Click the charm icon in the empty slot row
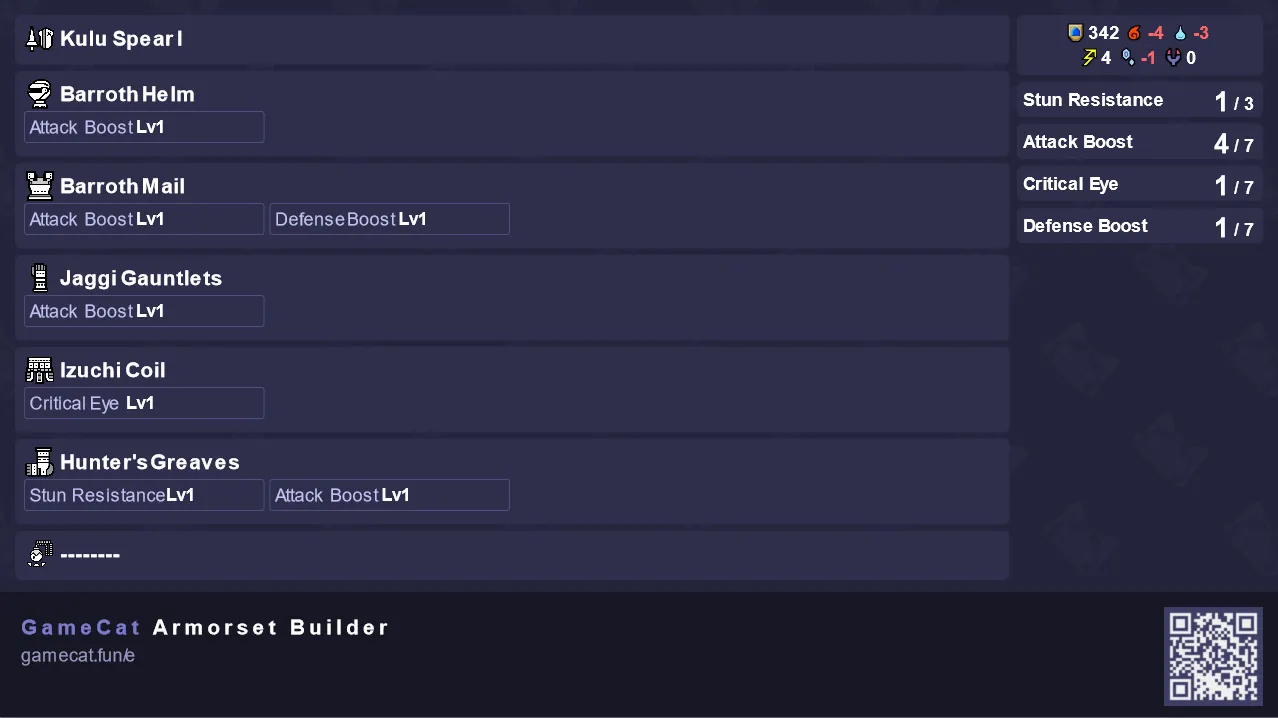Screen dimensions: 1278x718 [x=39, y=554]
